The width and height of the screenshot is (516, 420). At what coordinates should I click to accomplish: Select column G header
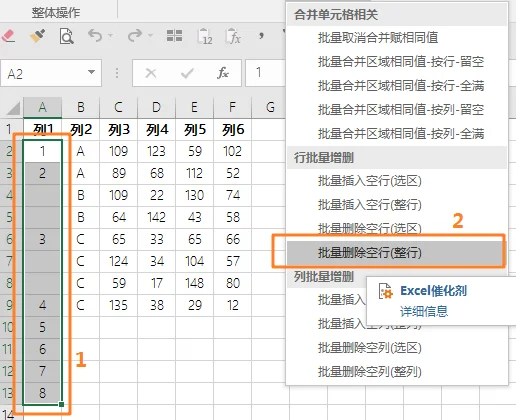point(270,107)
